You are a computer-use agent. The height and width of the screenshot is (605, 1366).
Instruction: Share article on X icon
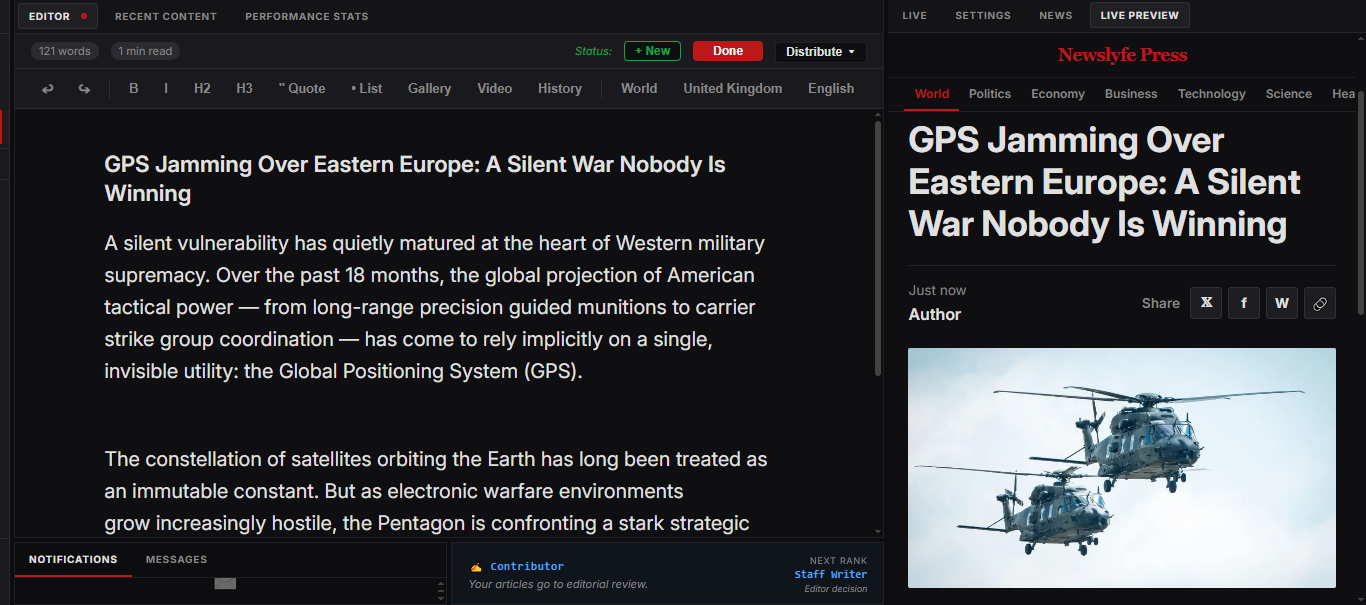pos(1206,303)
